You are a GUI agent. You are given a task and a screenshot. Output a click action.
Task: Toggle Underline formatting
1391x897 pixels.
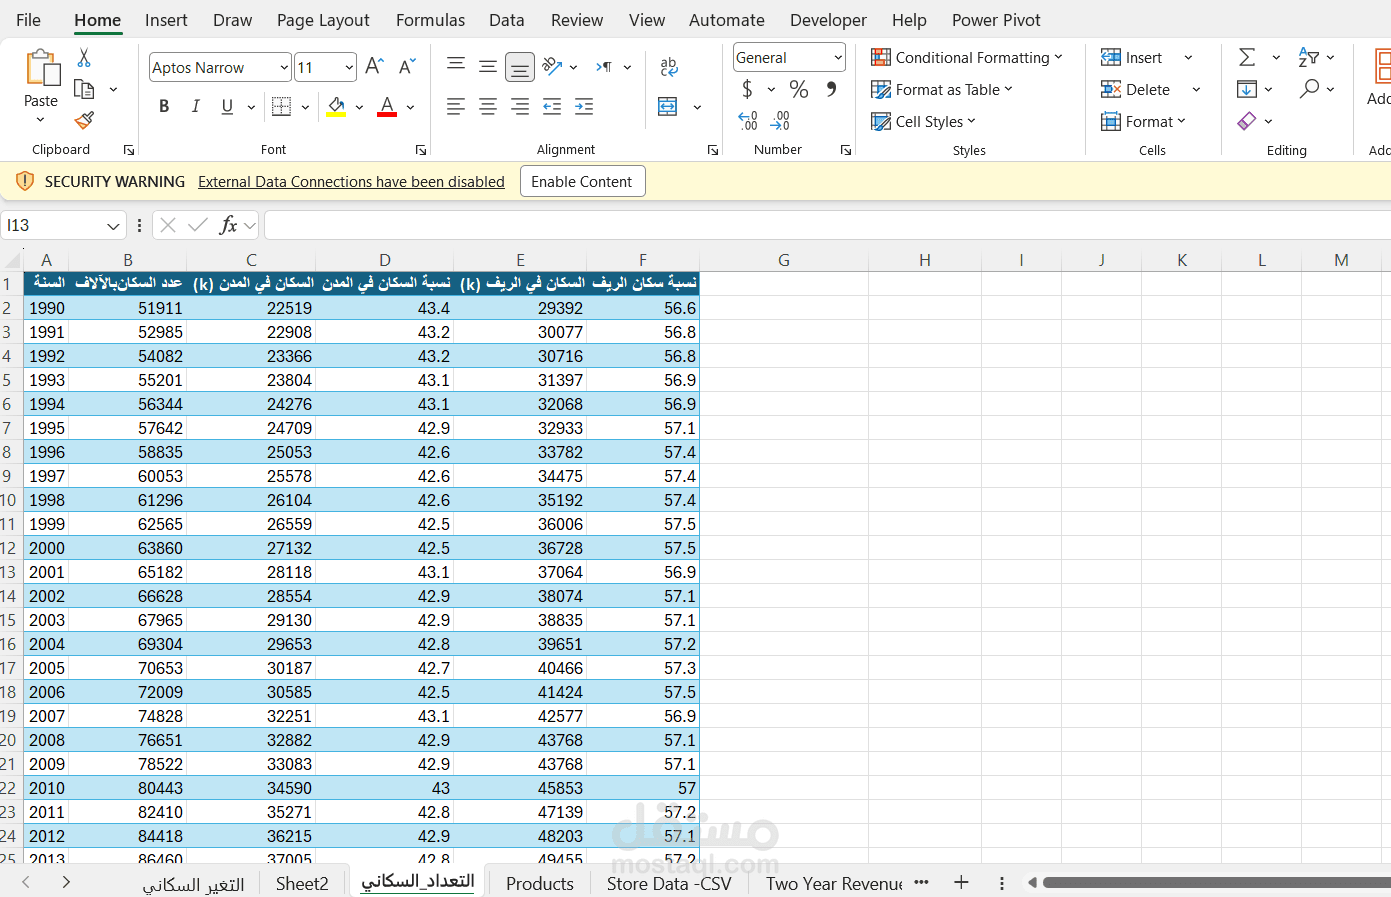228,106
